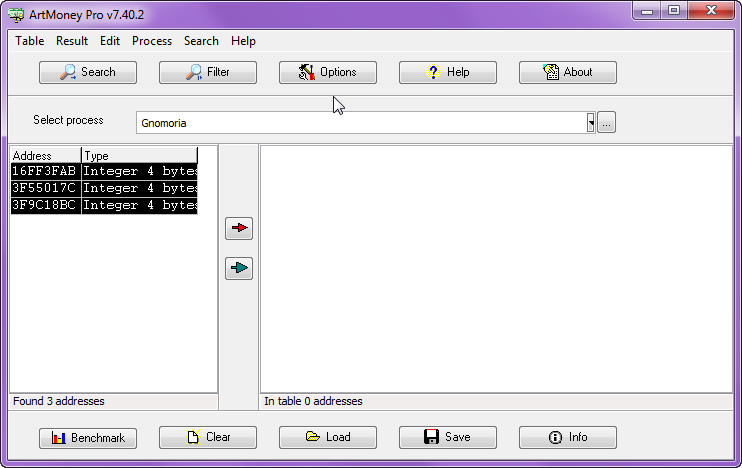Screen dimensions: 742x468
Task: Open the Table menu
Action: click(x=29, y=41)
